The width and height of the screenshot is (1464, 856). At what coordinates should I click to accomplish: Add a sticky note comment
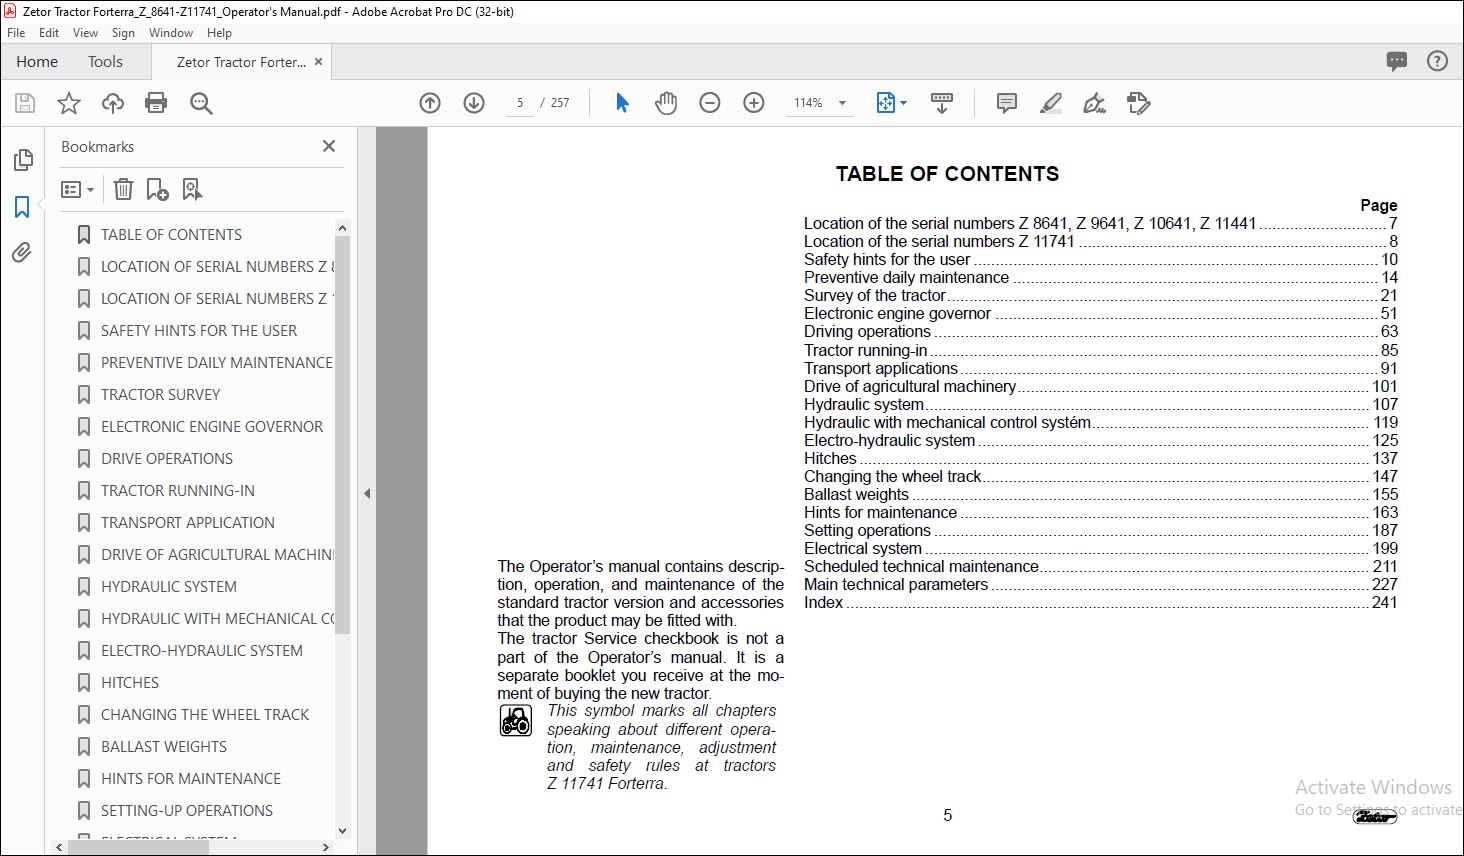coord(1007,103)
